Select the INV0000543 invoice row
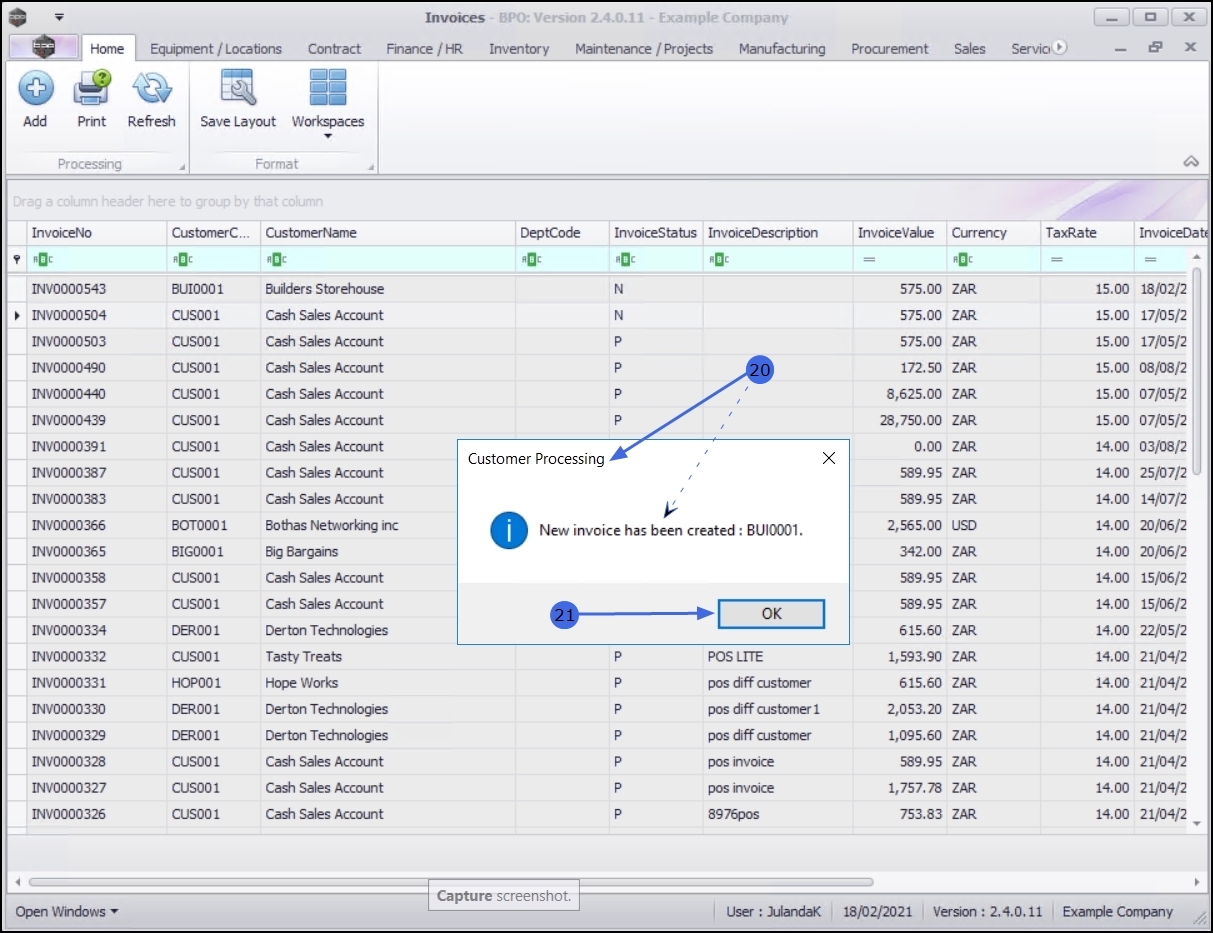The image size is (1213, 933). (x=68, y=289)
